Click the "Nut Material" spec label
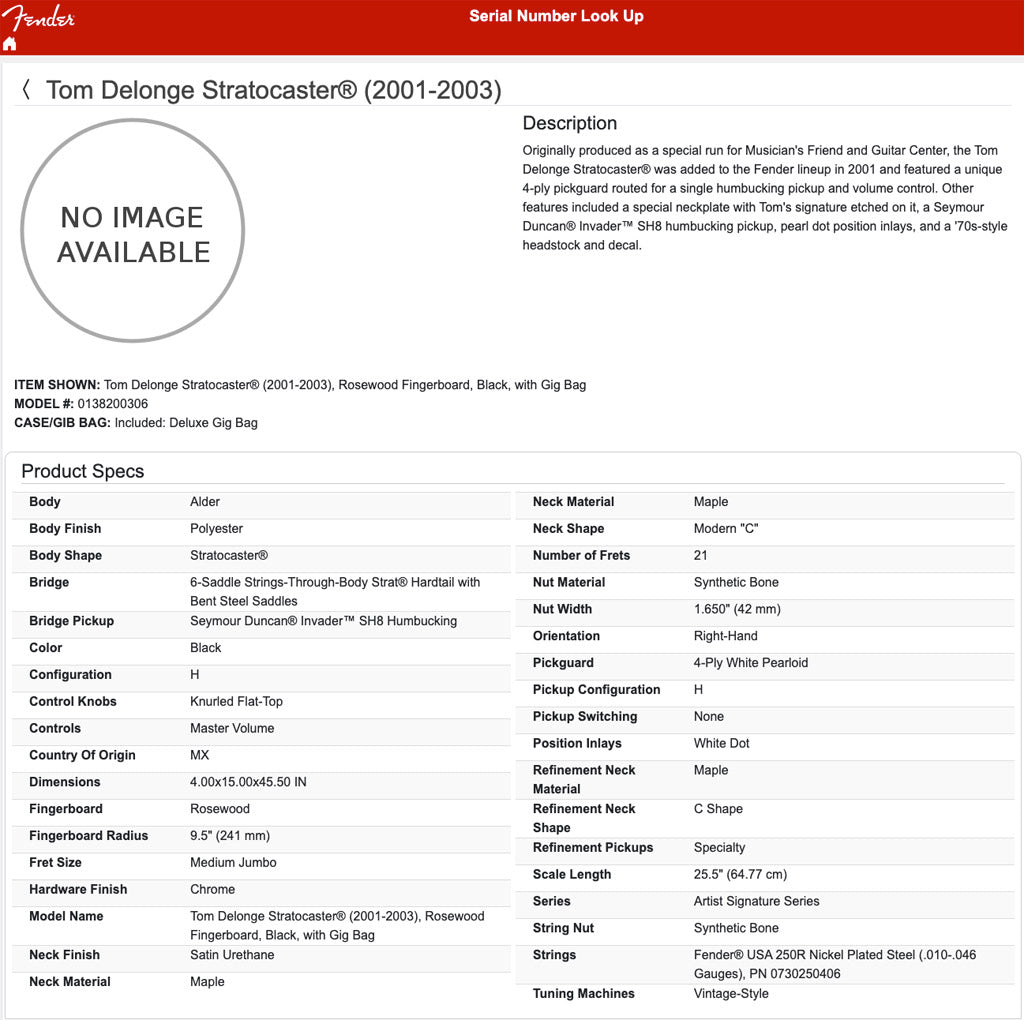The width and height of the screenshot is (1024, 1020). tap(569, 582)
